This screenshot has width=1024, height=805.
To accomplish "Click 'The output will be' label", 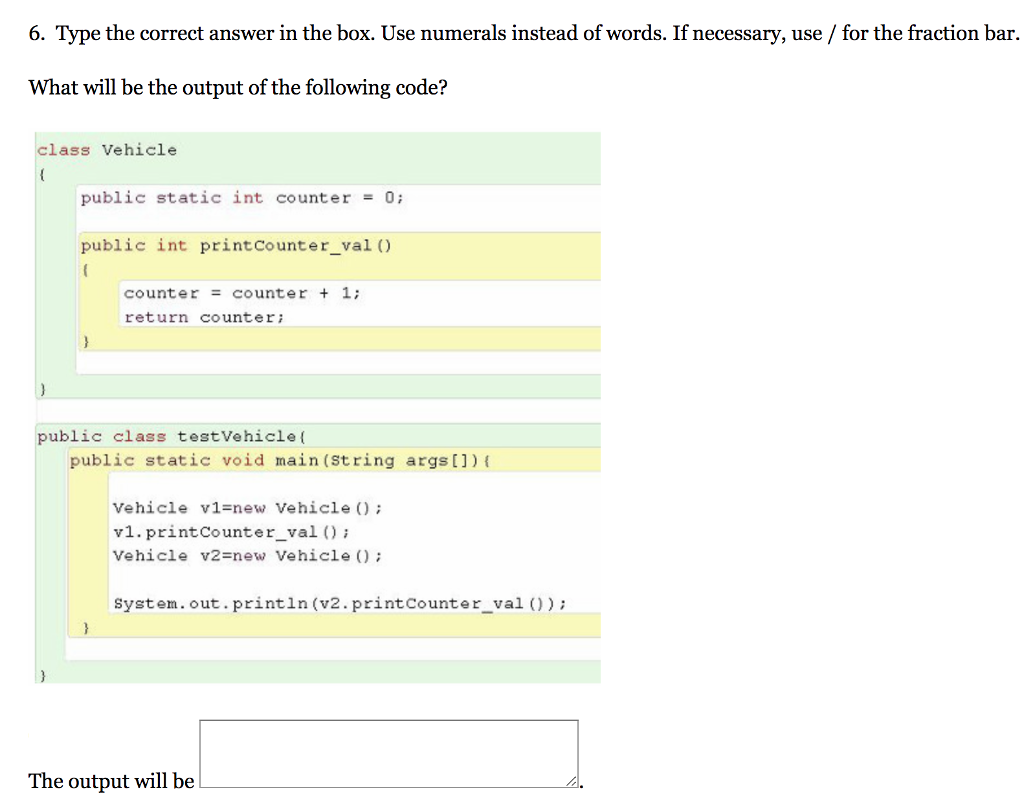I will click(111, 780).
